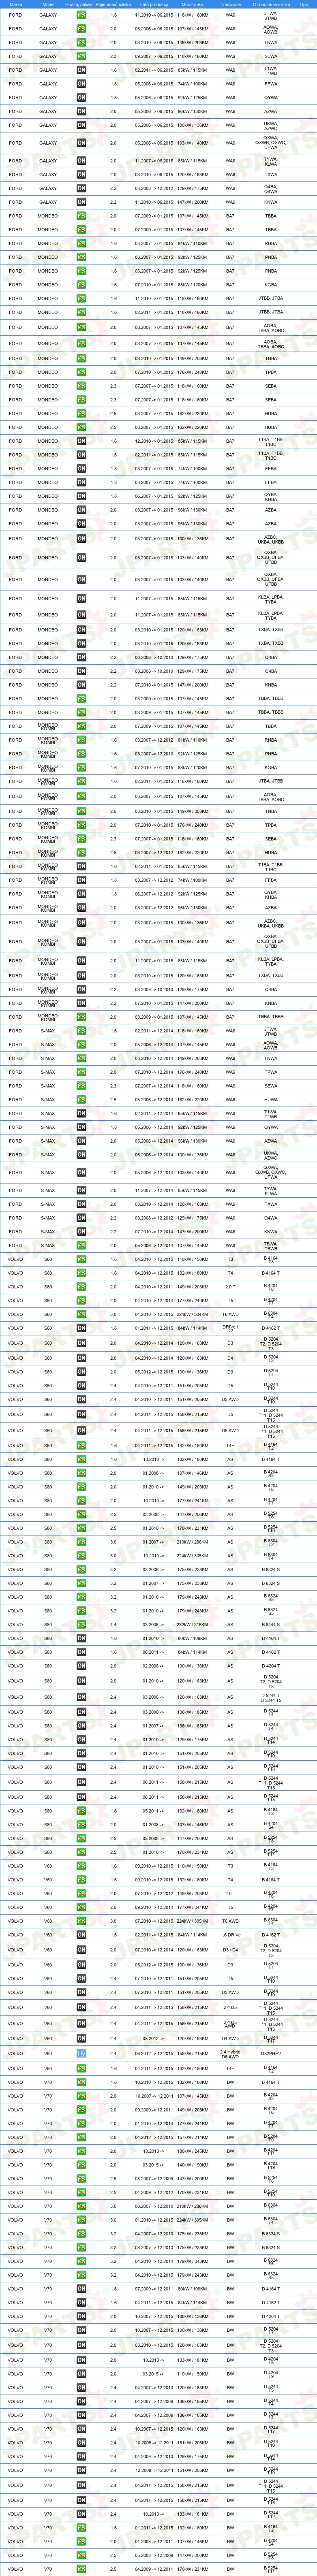Click the Oznaczenie silnika column header
This screenshot has height=2576, width=317.
[271, 4]
